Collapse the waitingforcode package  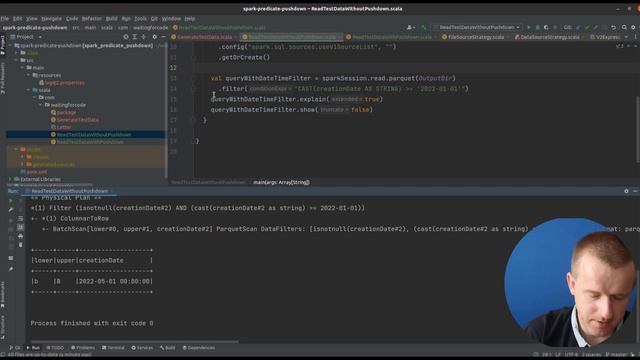(40, 105)
